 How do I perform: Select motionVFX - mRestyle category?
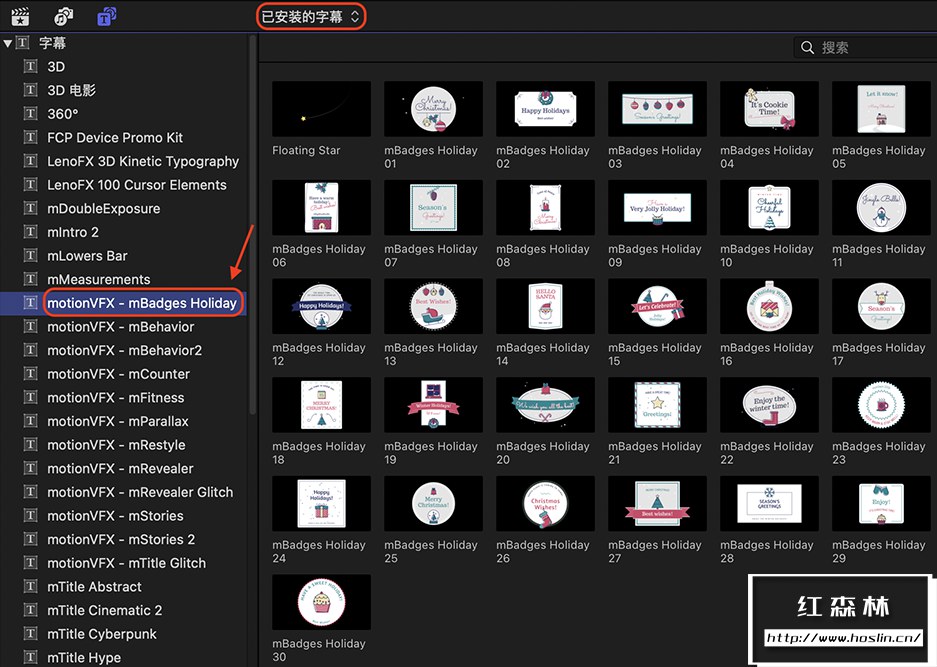coord(116,445)
